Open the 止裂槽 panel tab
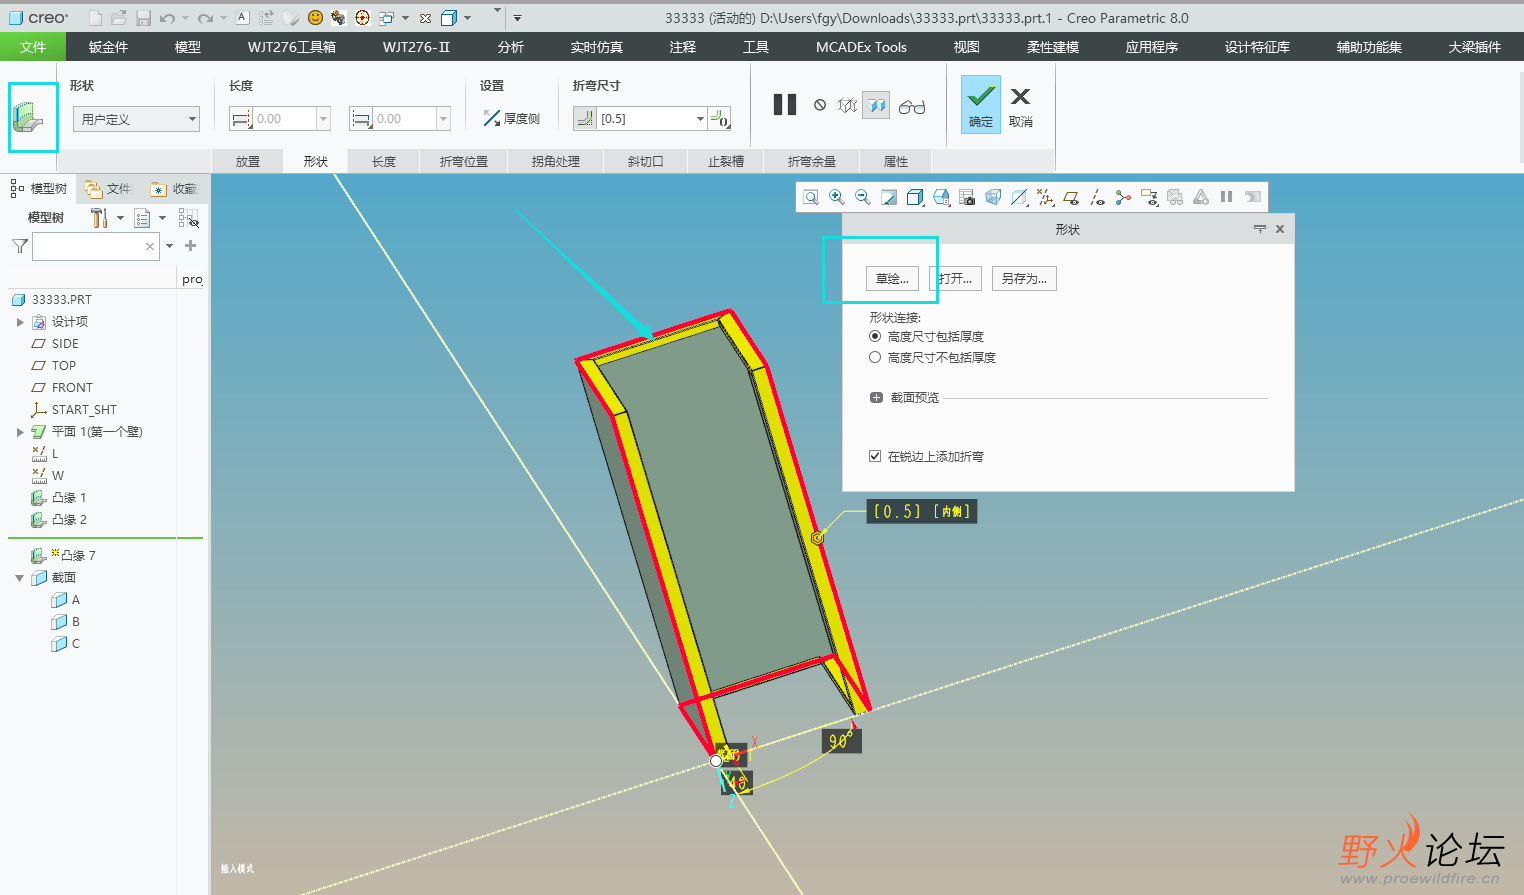Screen dimensions: 1524x895 coord(726,161)
